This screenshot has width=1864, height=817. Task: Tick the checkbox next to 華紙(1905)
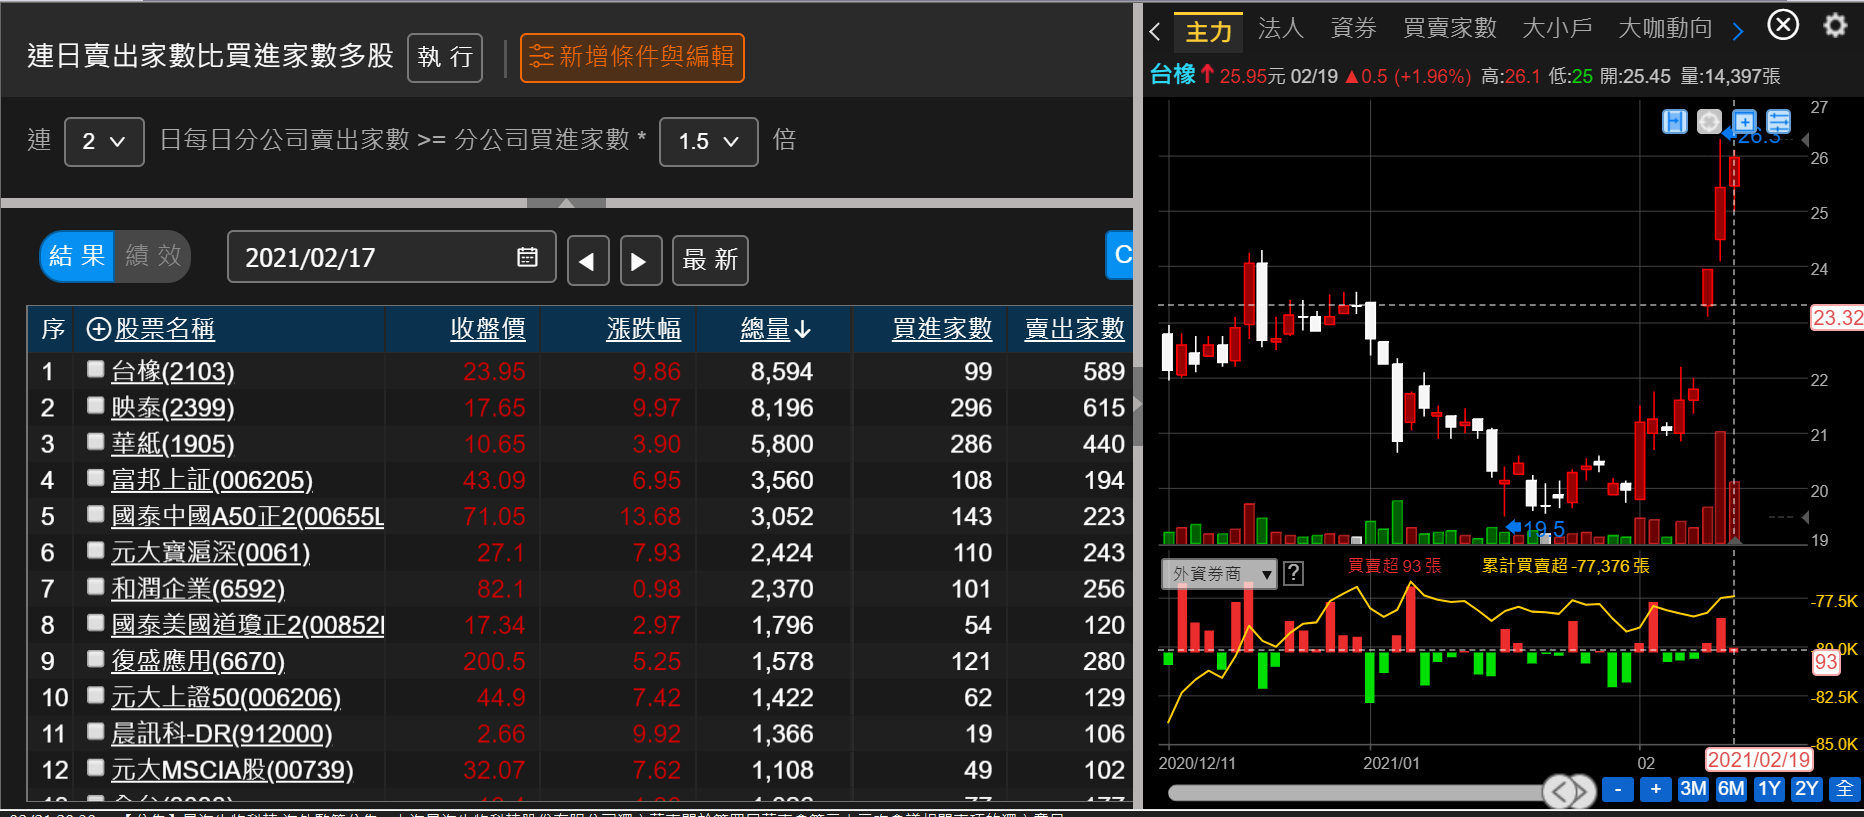[96, 441]
